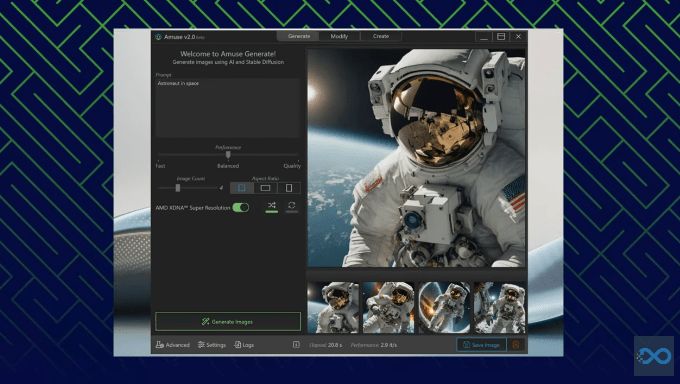
Task: Switch to the Generate tab
Action: (x=298, y=36)
